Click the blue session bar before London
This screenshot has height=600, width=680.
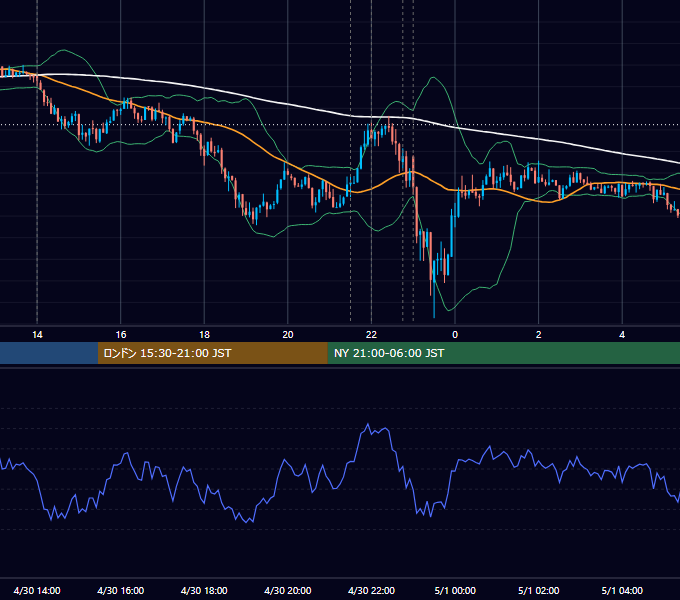[x=49, y=353]
